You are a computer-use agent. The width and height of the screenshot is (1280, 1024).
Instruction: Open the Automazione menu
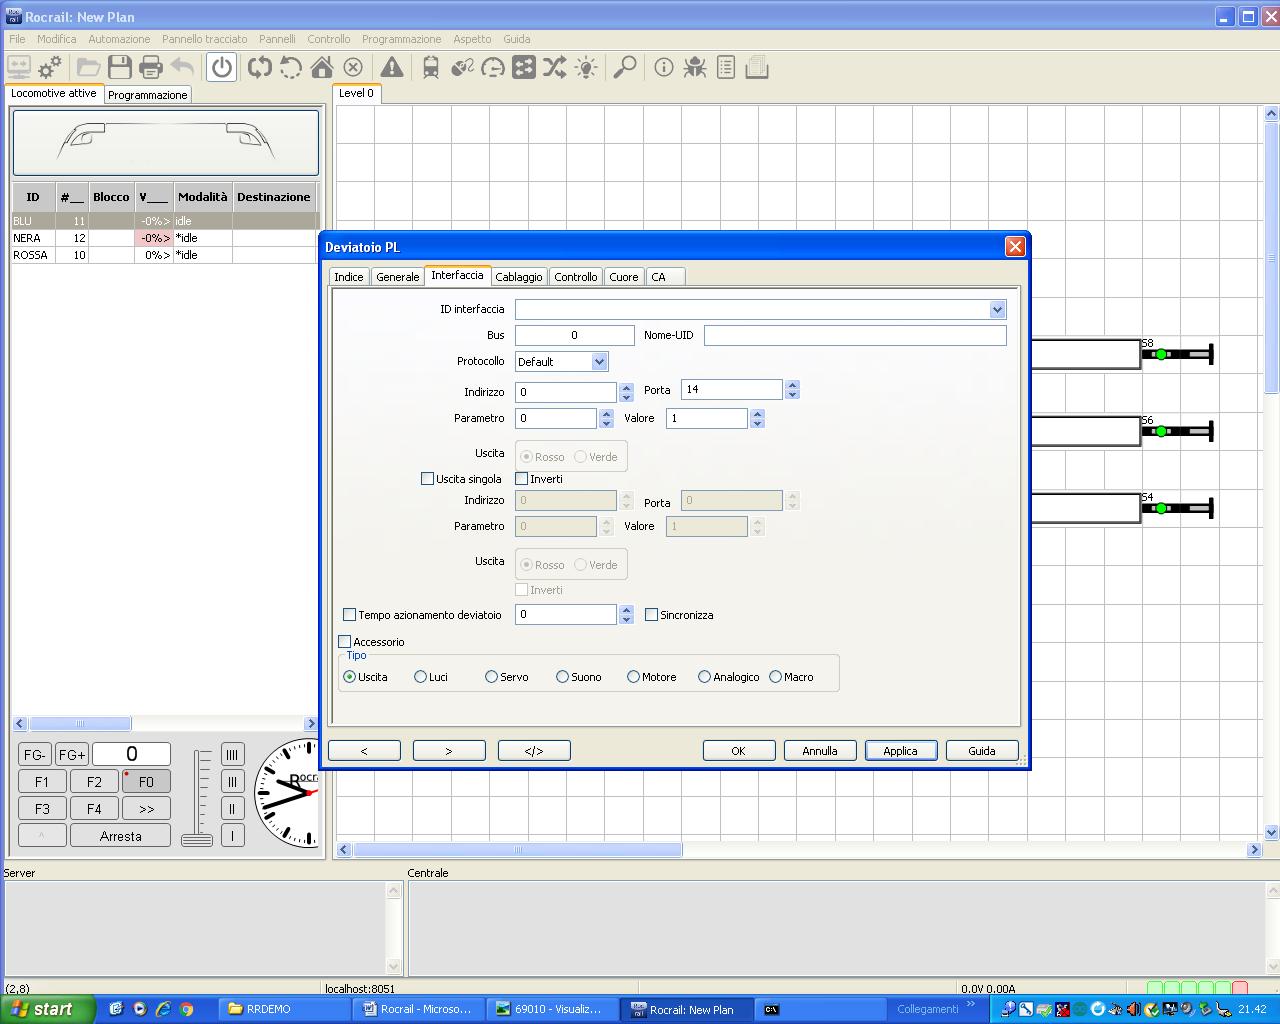(119, 39)
